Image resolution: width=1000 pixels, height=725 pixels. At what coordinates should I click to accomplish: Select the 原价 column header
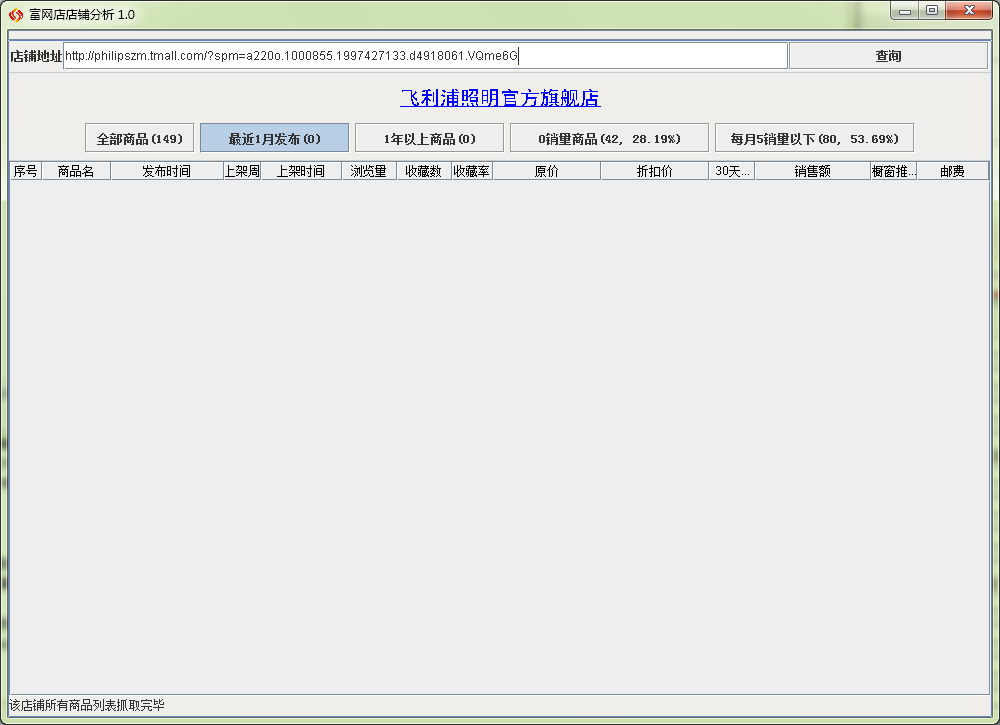546,171
